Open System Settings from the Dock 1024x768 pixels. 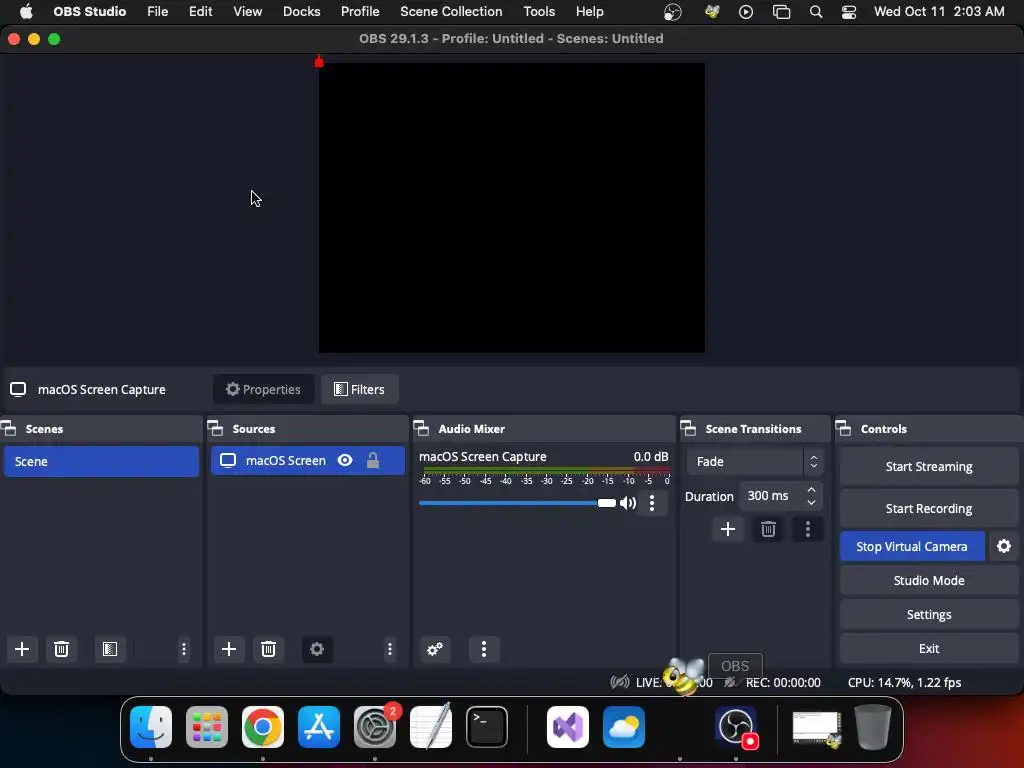(x=375, y=727)
